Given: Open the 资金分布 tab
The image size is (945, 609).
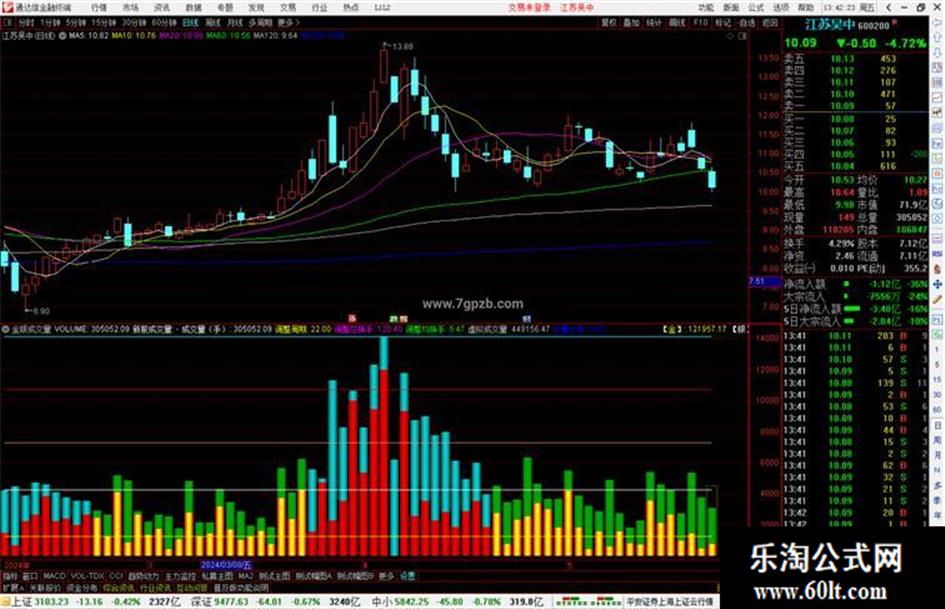Looking at the screenshot, I should click(x=82, y=587).
